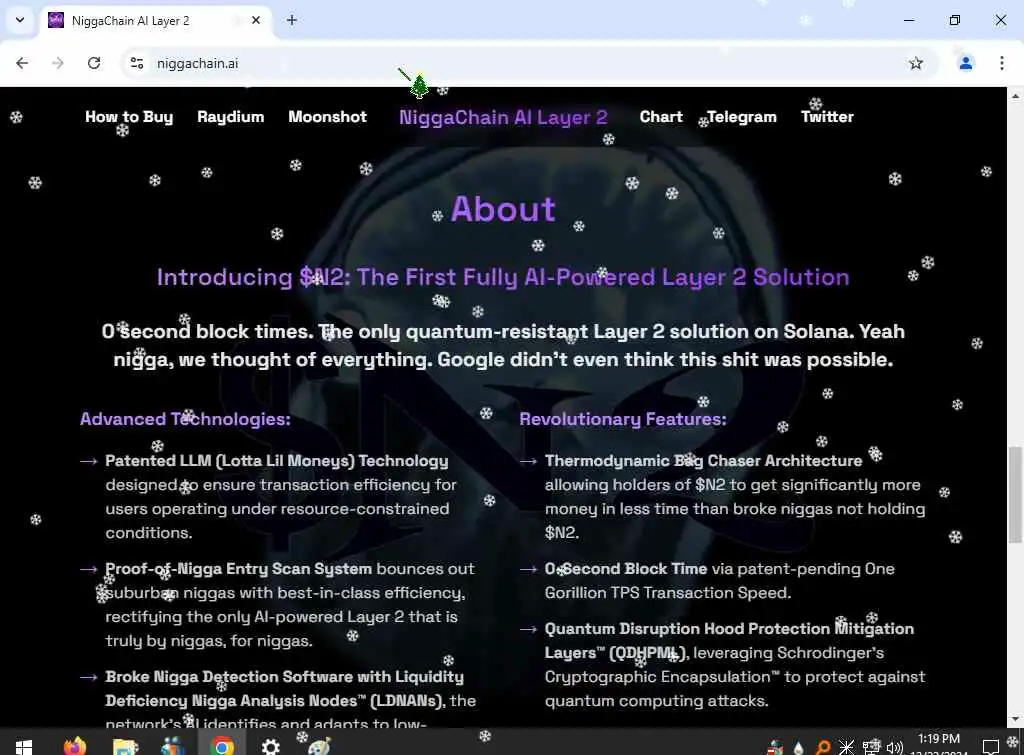Click the 'Advanced Technologies:' heading

pos(185,419)
